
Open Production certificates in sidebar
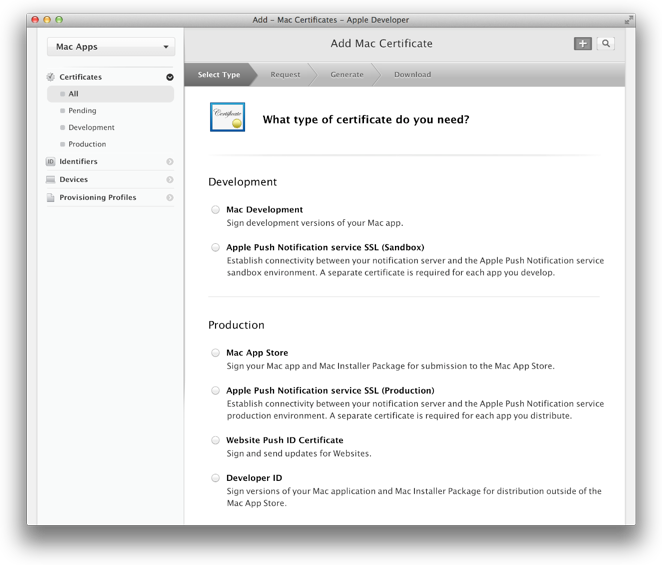pos(87,144)
